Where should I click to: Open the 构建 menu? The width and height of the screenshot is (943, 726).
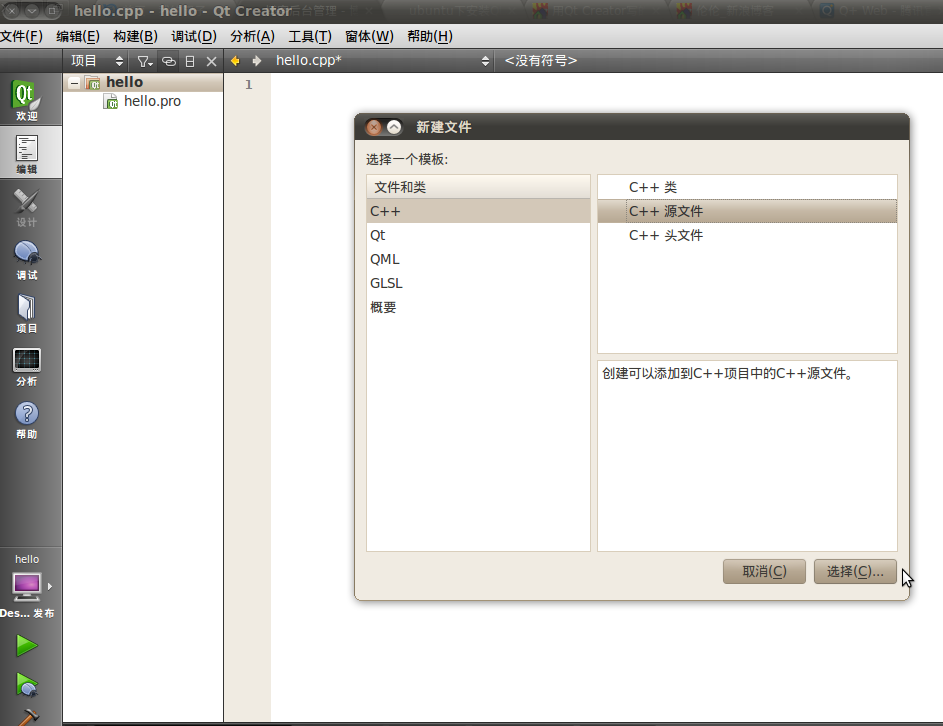[x=135, y=36]
